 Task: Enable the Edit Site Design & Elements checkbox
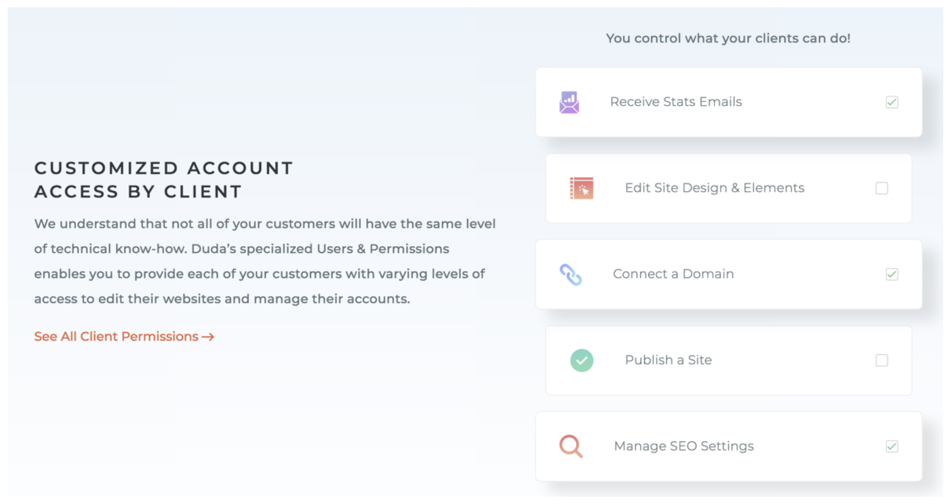coord(882,188)
